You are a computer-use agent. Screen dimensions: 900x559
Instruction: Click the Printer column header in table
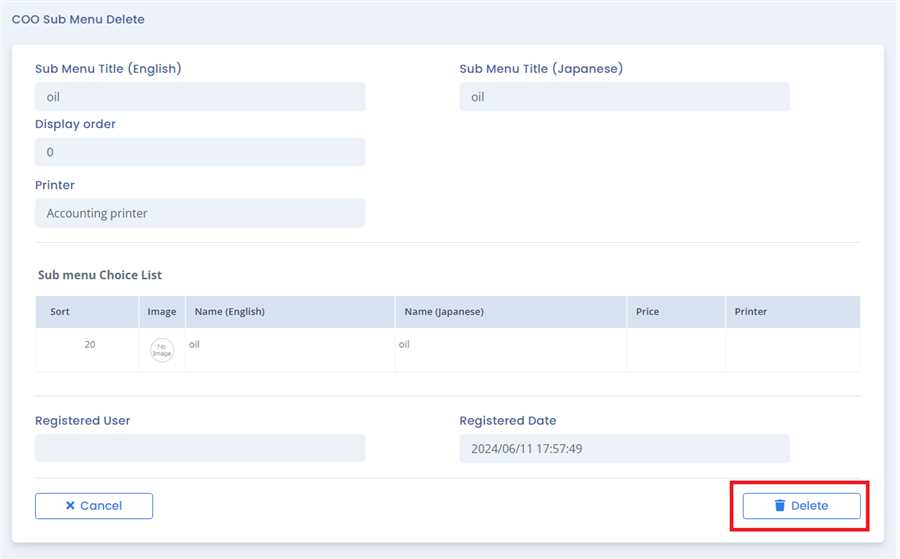click(x=751, y=312)
